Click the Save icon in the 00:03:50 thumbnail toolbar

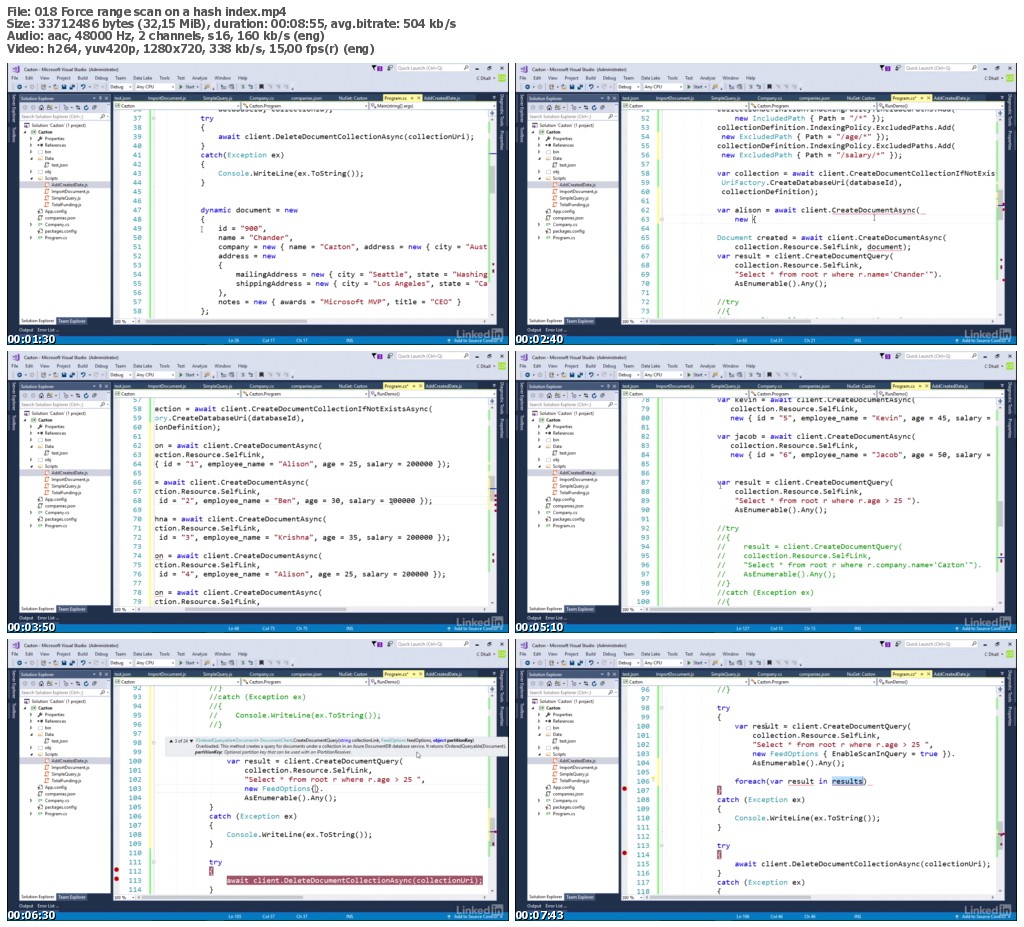(x=64, y=375)
